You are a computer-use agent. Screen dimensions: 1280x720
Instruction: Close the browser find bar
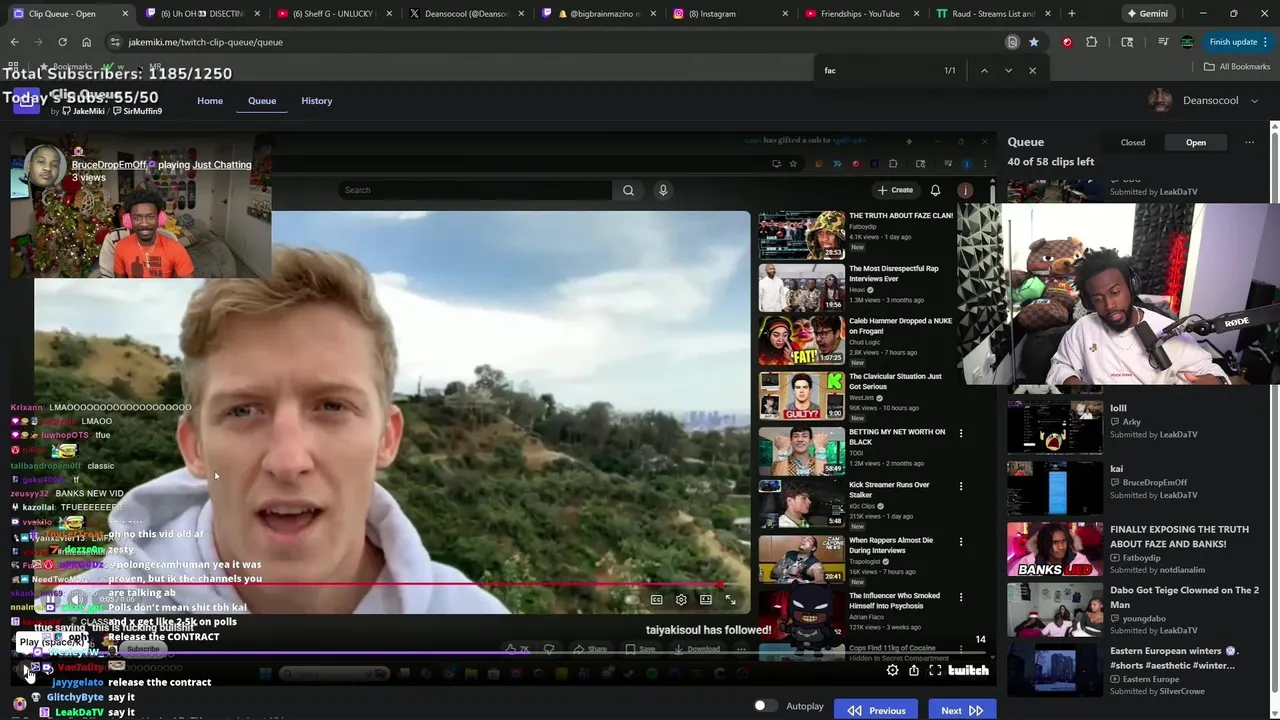tap(1032, 70)
